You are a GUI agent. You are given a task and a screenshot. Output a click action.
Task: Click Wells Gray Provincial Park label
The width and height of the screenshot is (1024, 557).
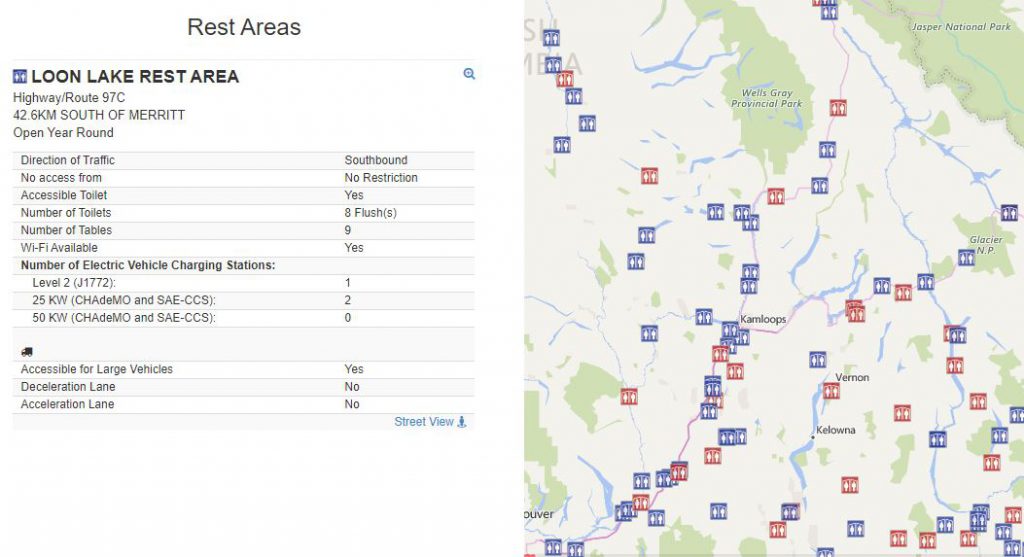767,98
